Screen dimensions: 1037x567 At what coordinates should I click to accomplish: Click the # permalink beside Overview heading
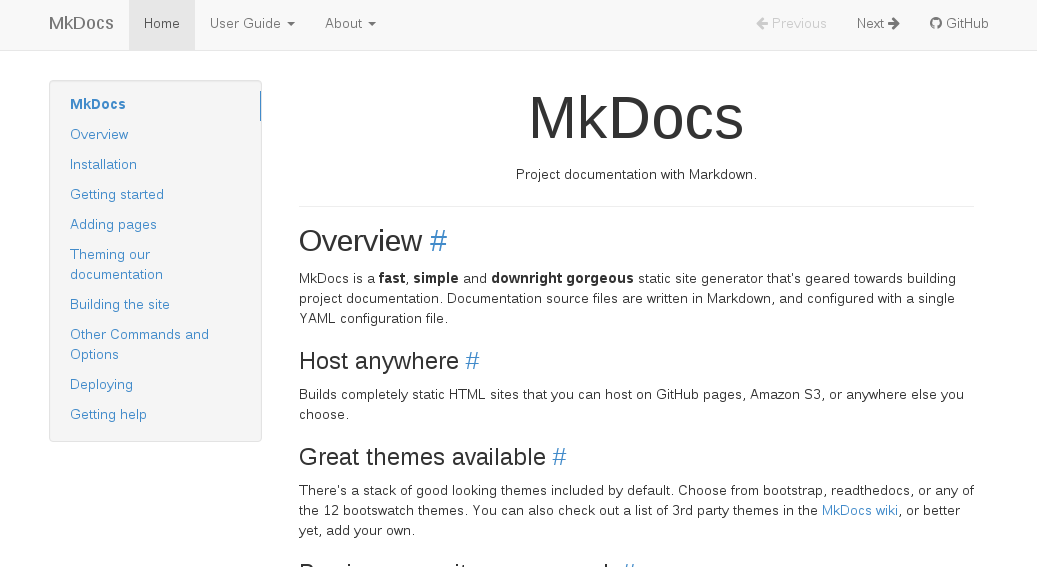point(438,241)
